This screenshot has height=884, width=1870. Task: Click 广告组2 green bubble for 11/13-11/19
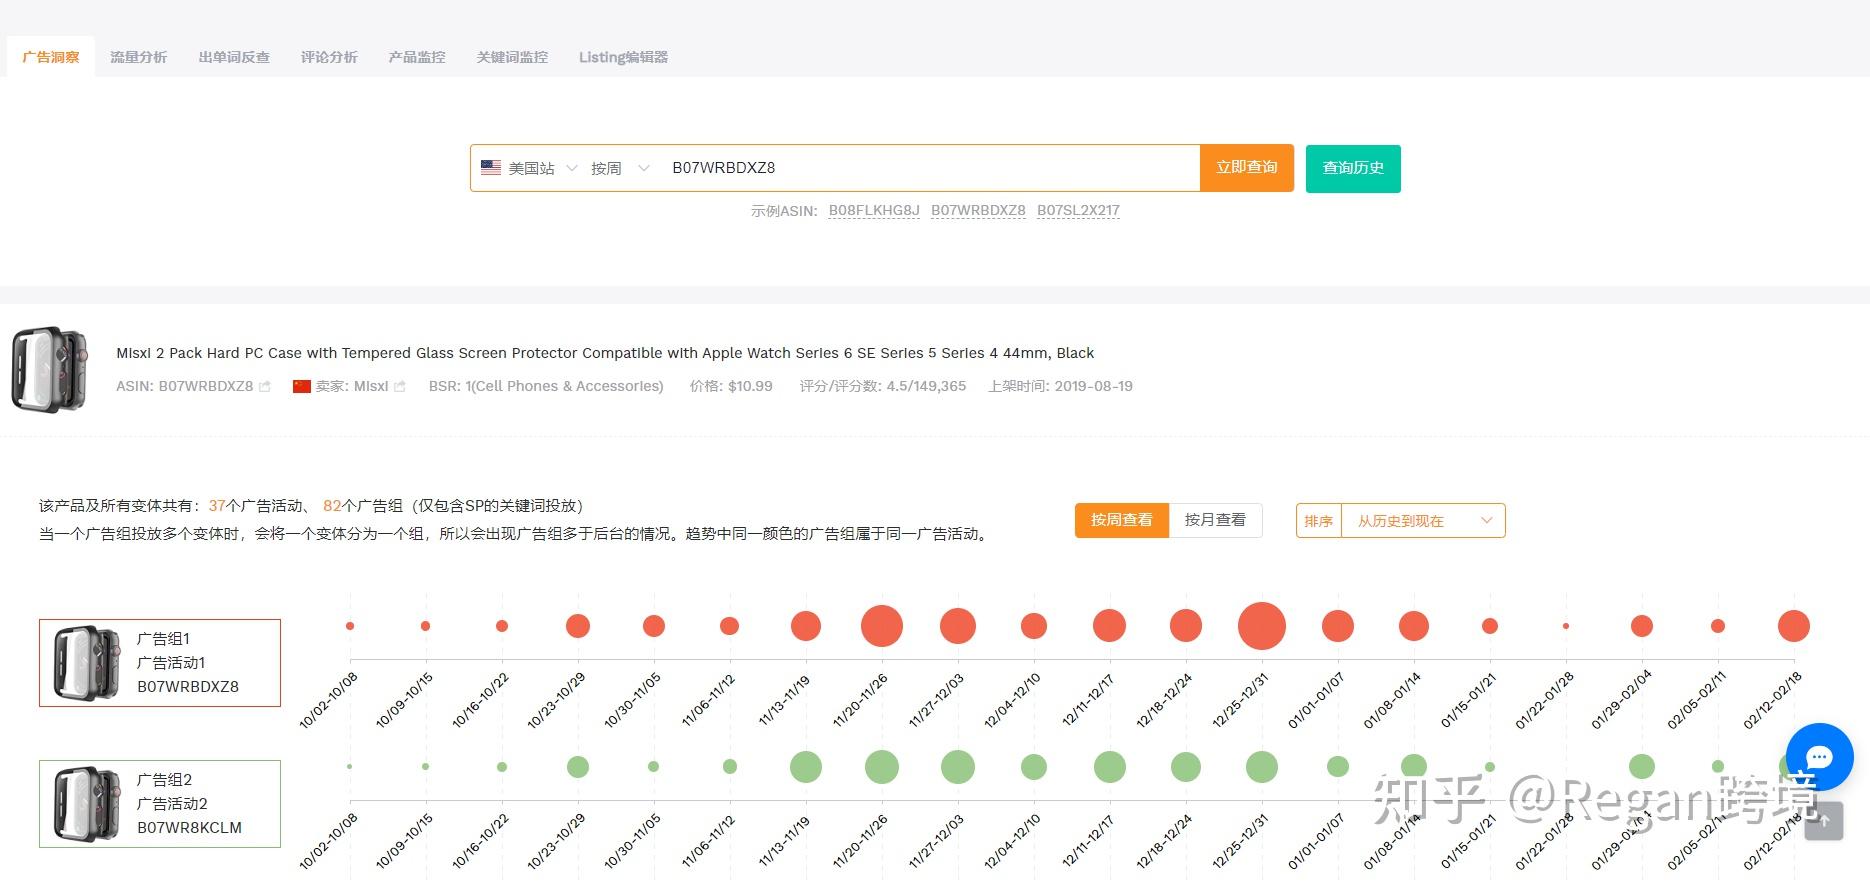click(806, 767)
